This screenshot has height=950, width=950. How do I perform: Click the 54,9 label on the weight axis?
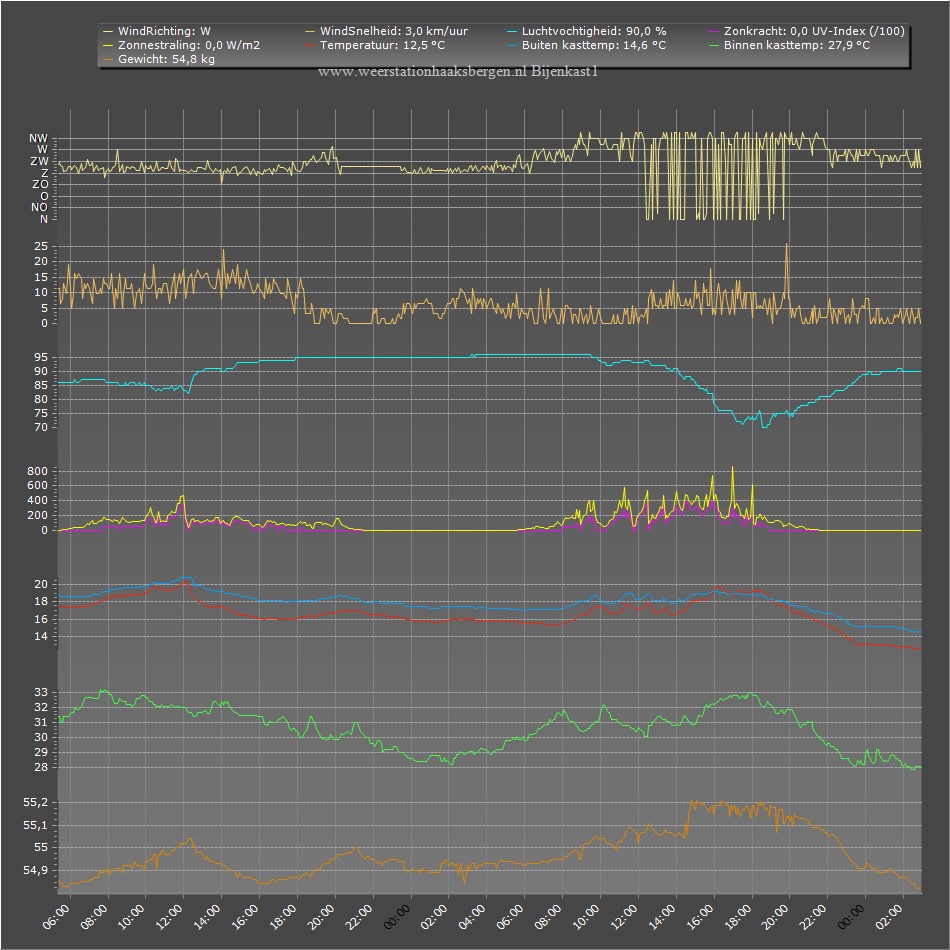[36, 871]
